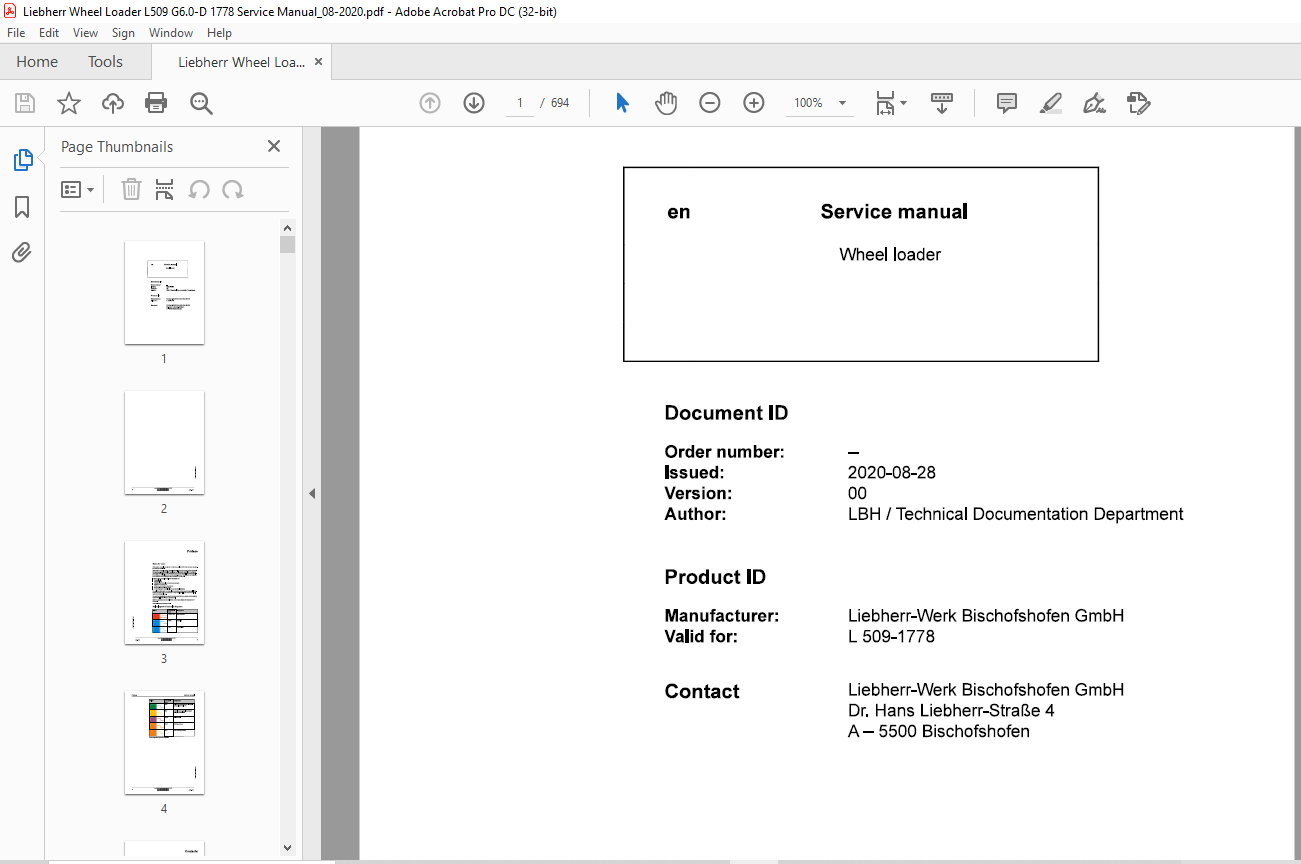
Task: Click the thumbnail scrollbar handle
Action: point(288,245)
